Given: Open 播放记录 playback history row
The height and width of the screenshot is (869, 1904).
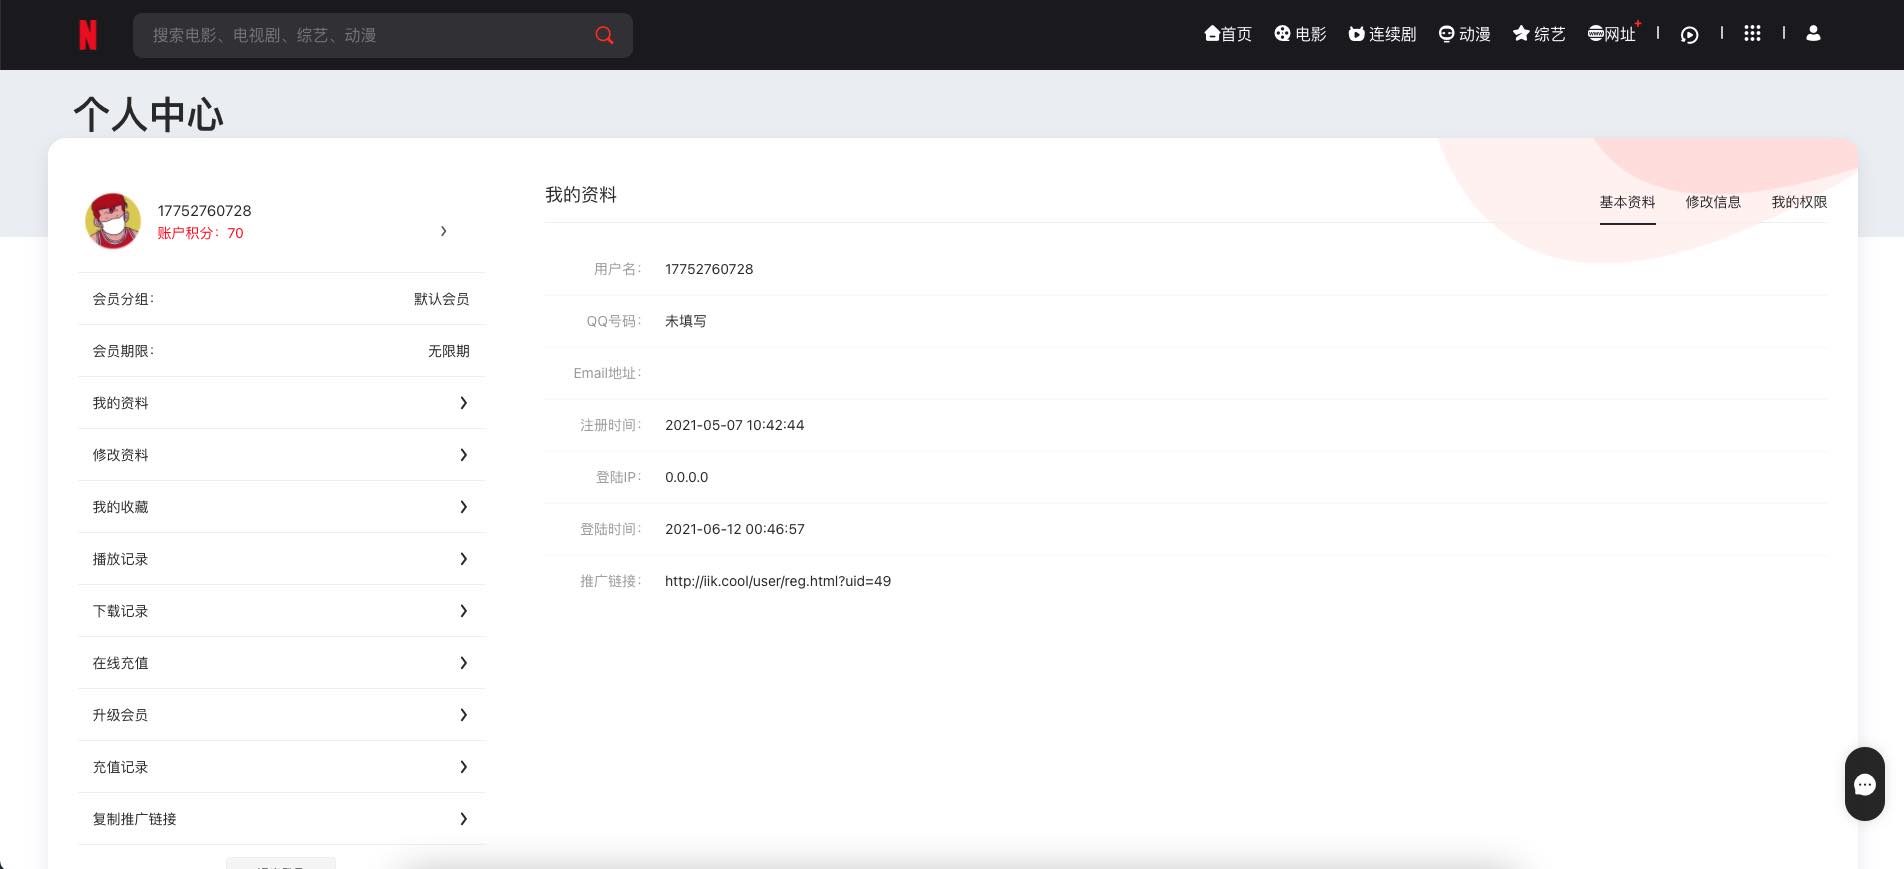Looking at the screenshot, I should pyautogui.click(x=281, y=559).
